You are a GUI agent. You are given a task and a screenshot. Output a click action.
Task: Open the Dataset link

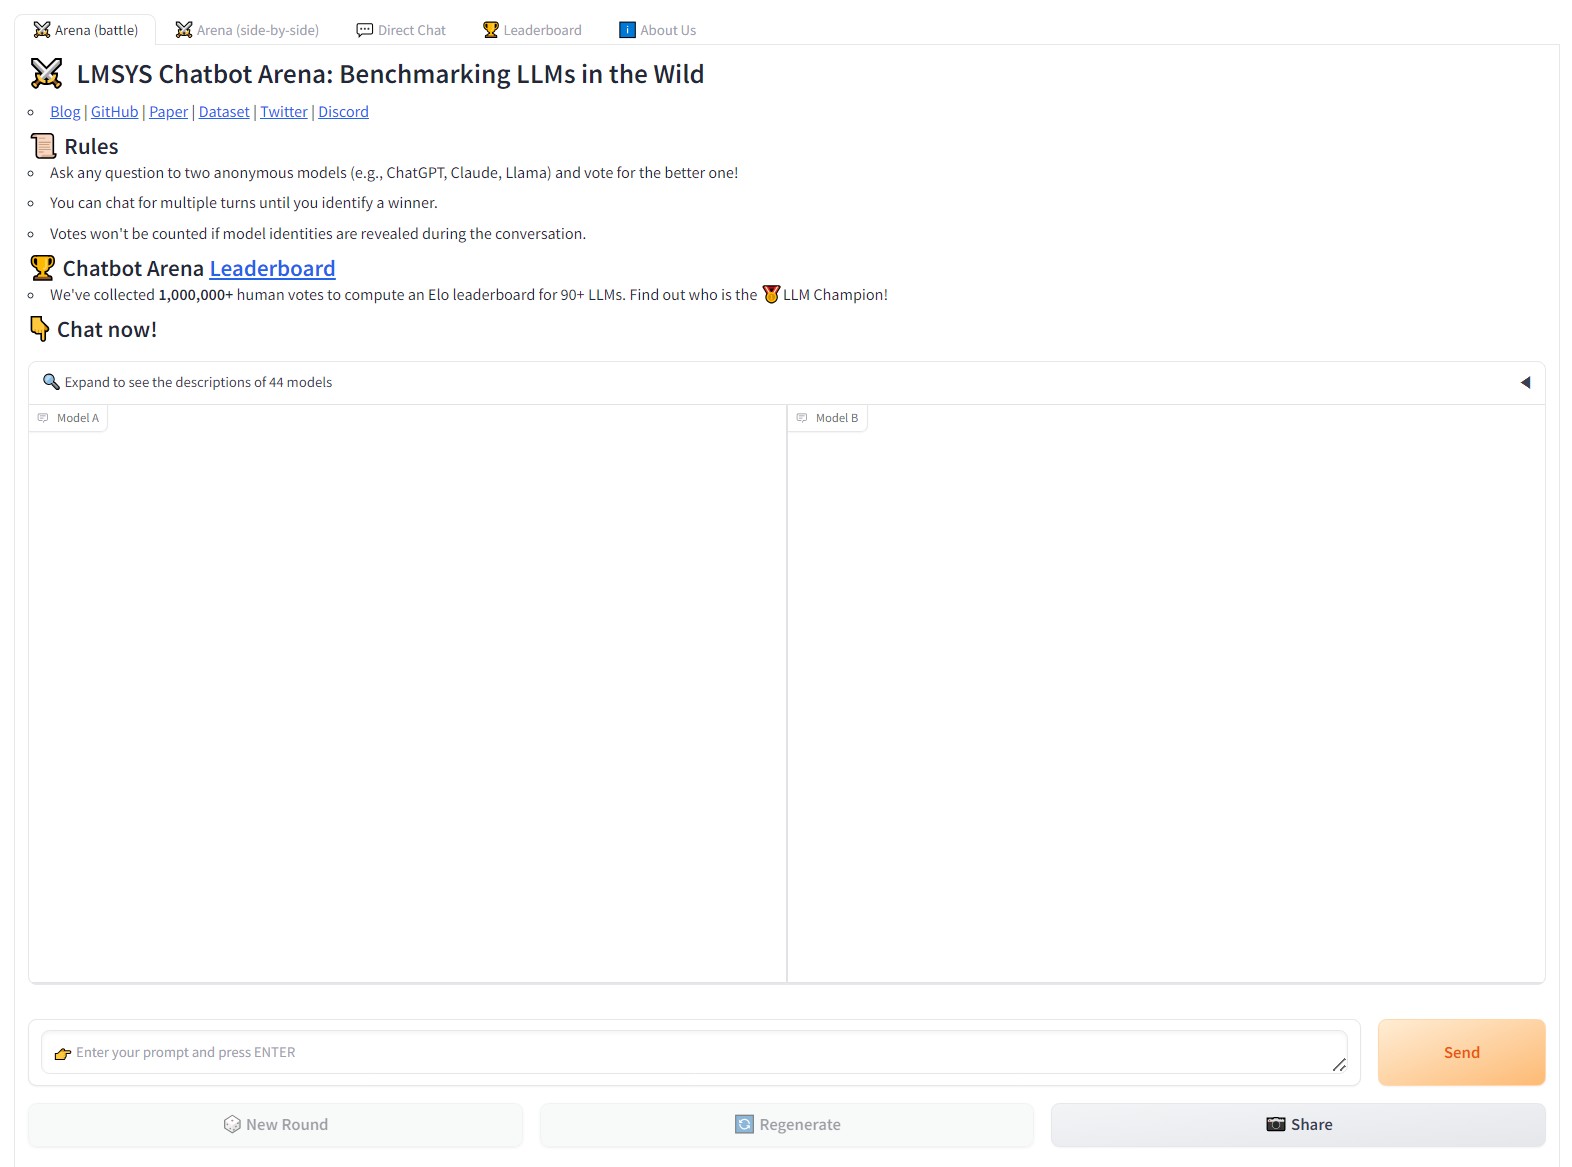224,112
